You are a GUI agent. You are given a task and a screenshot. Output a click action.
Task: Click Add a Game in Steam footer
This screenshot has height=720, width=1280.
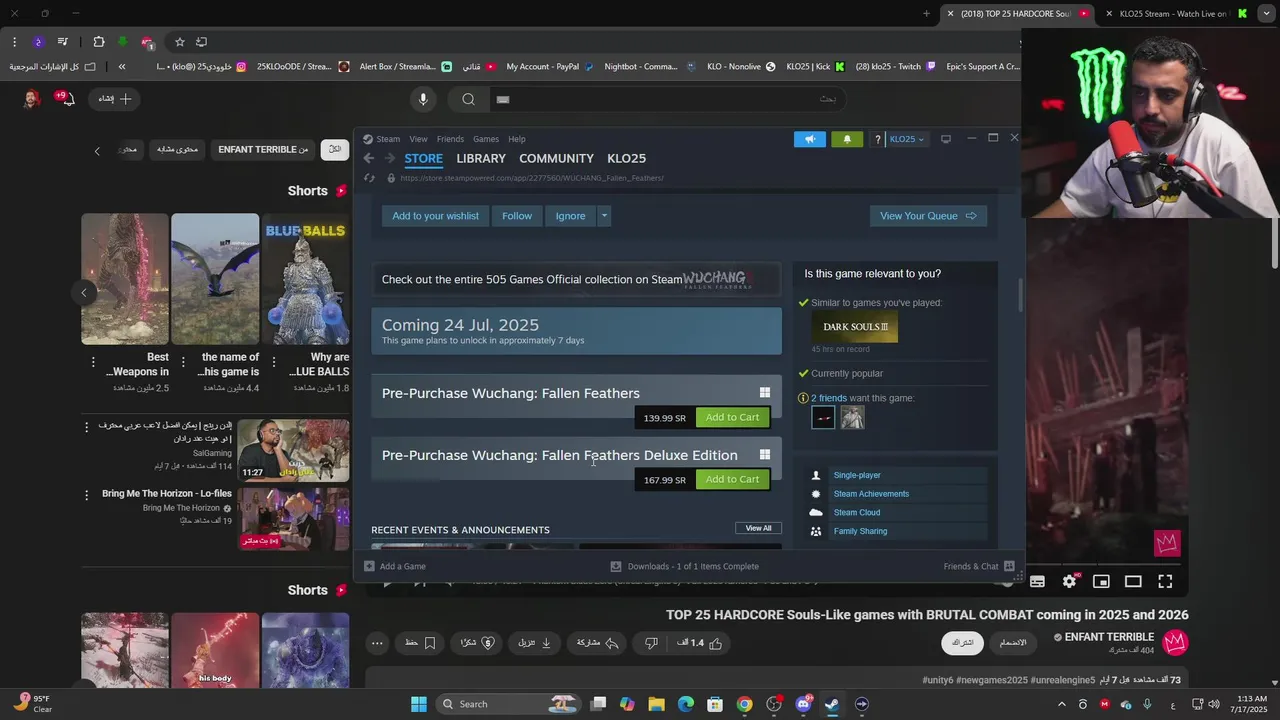[395, 566]
